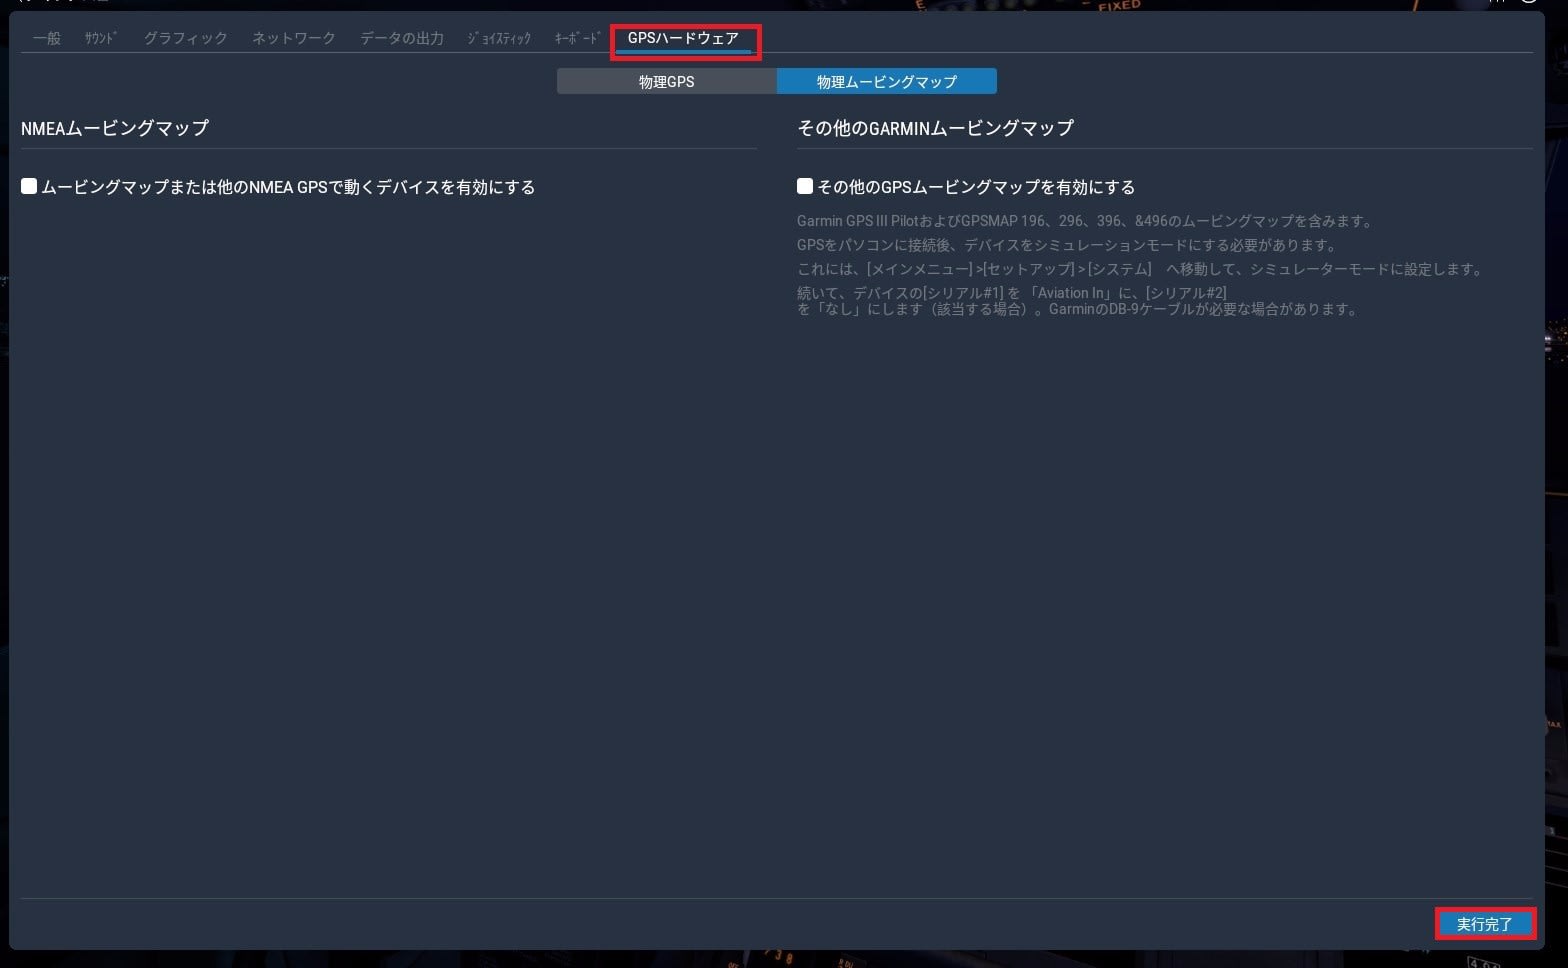1568x968 pixels.
Task: Tick the その他のGPSムービングマップ checkbox
Action: tap(805, 186)
